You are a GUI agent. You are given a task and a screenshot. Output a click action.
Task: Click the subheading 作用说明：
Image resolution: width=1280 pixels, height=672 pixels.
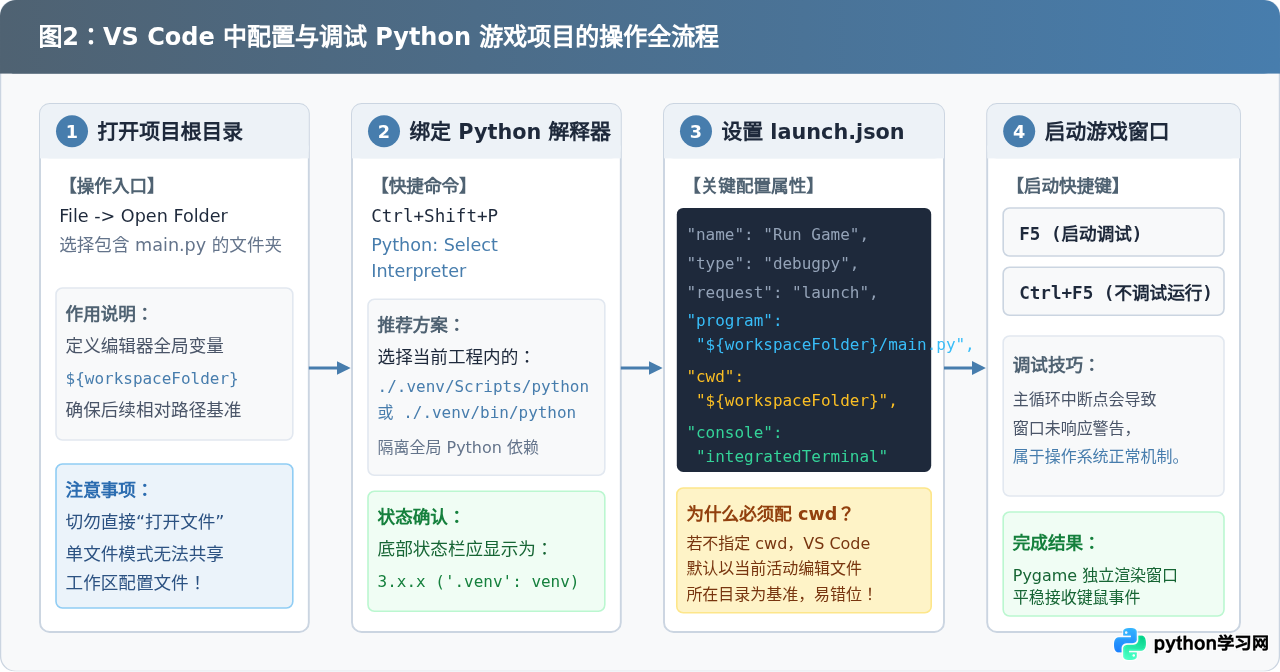pyautogui.click(x=108, y=313)
